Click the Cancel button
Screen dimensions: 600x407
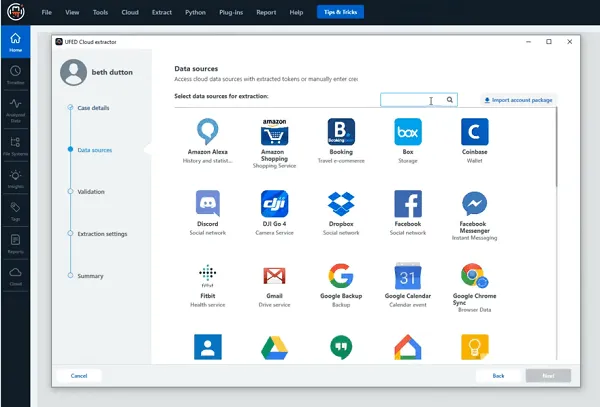click(x=79, y=376)
